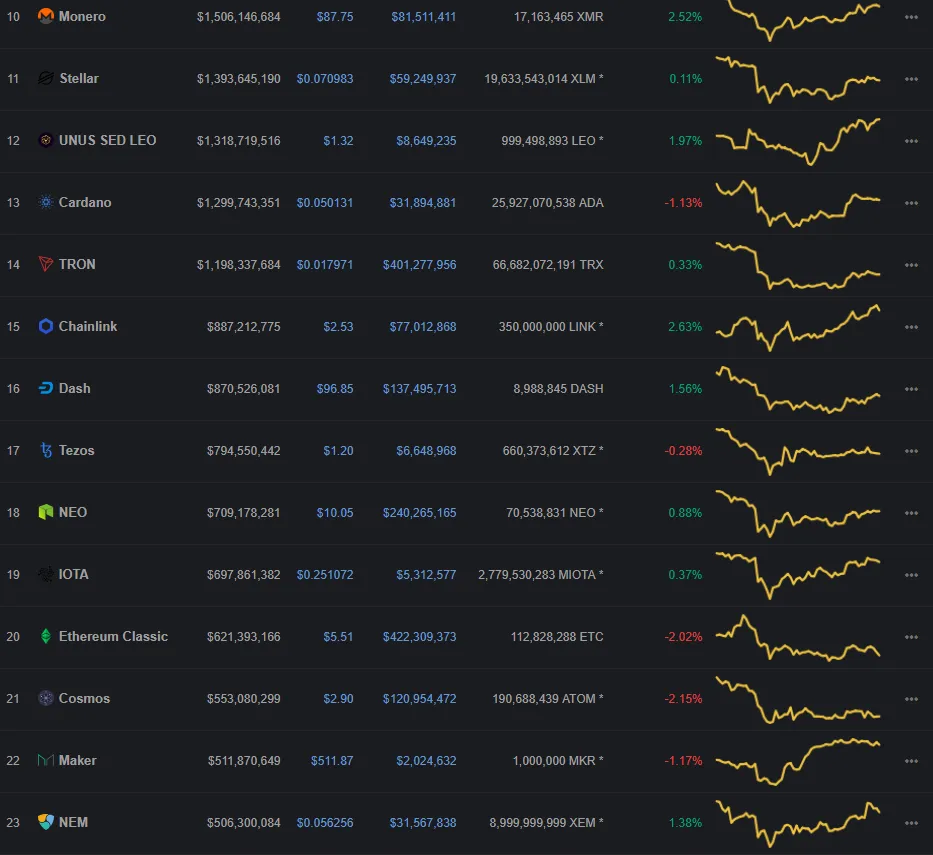Select NEM market cap $506,300,084

tap(243, 822)
